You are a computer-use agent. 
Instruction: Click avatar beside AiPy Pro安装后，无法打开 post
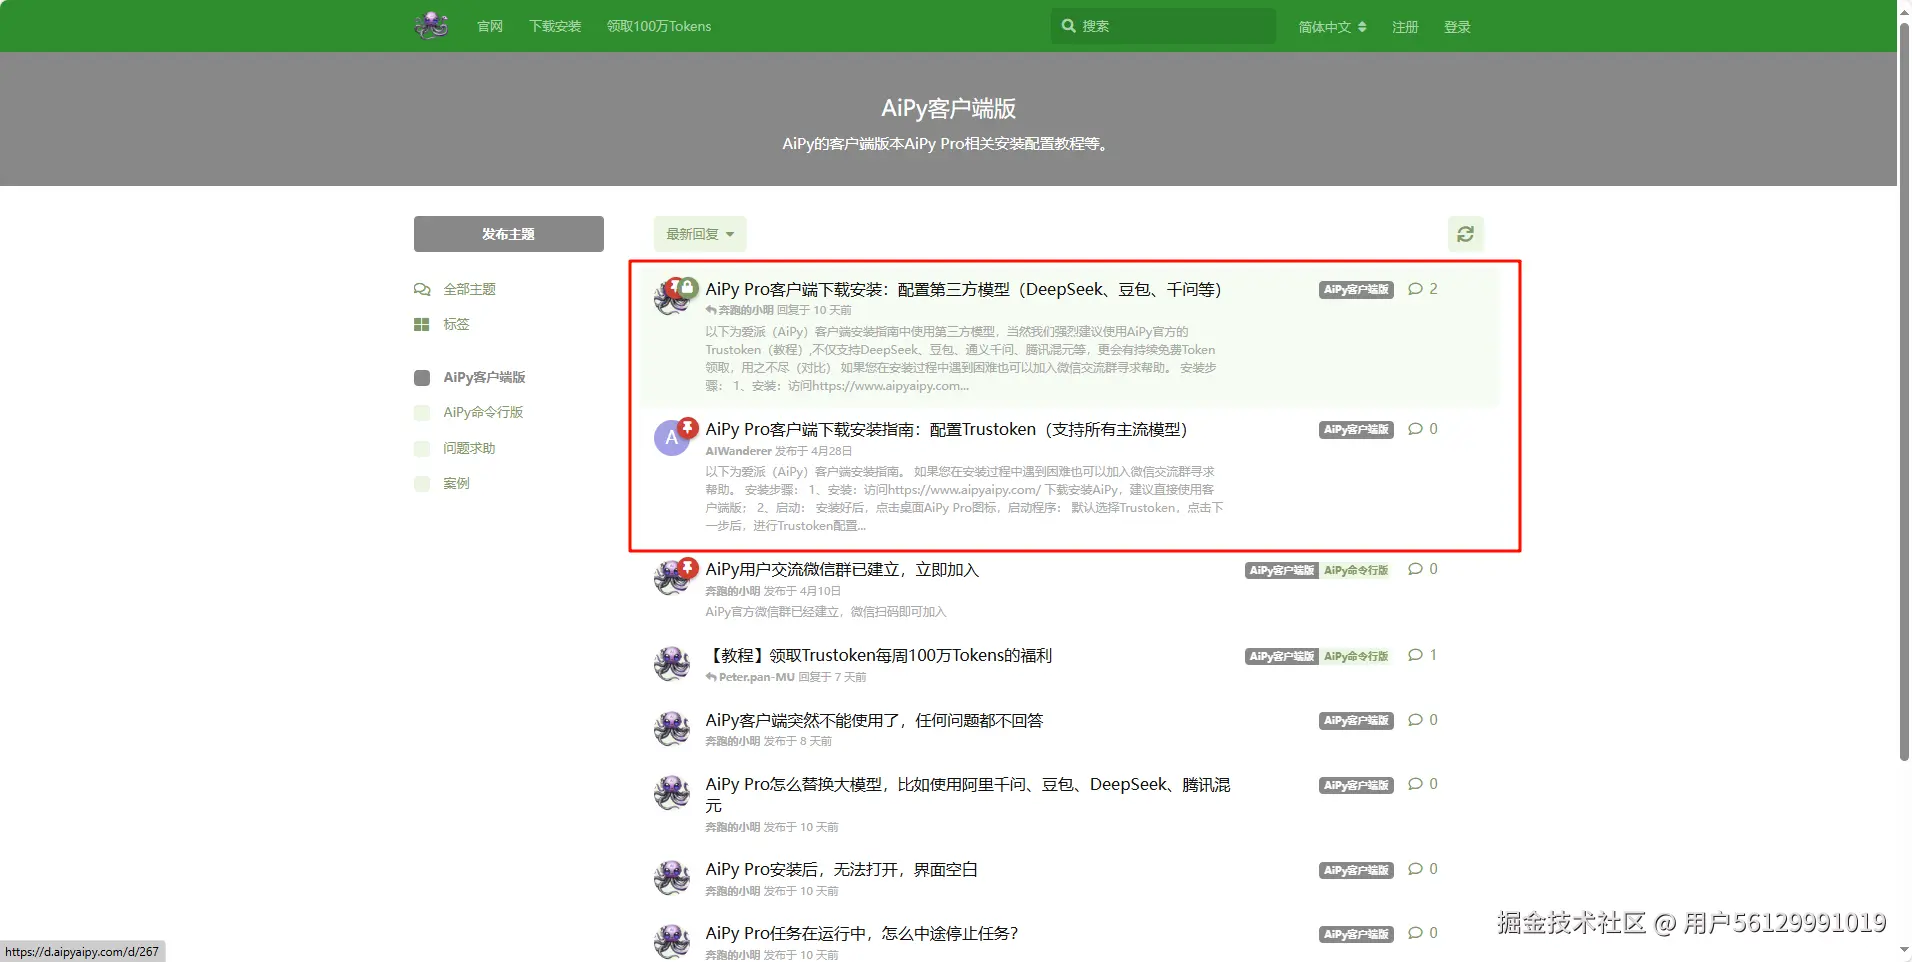pos(671,878)
